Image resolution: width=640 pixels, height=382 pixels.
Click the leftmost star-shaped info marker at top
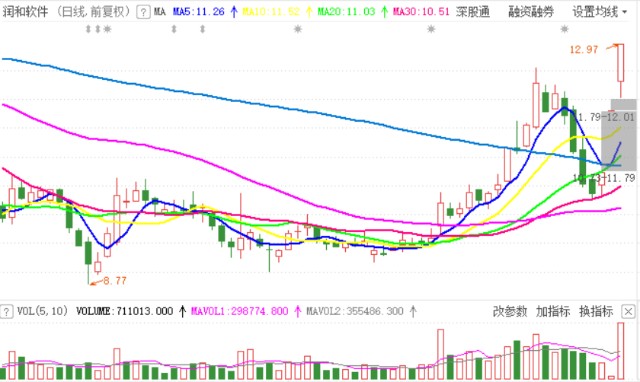[107, 29]
